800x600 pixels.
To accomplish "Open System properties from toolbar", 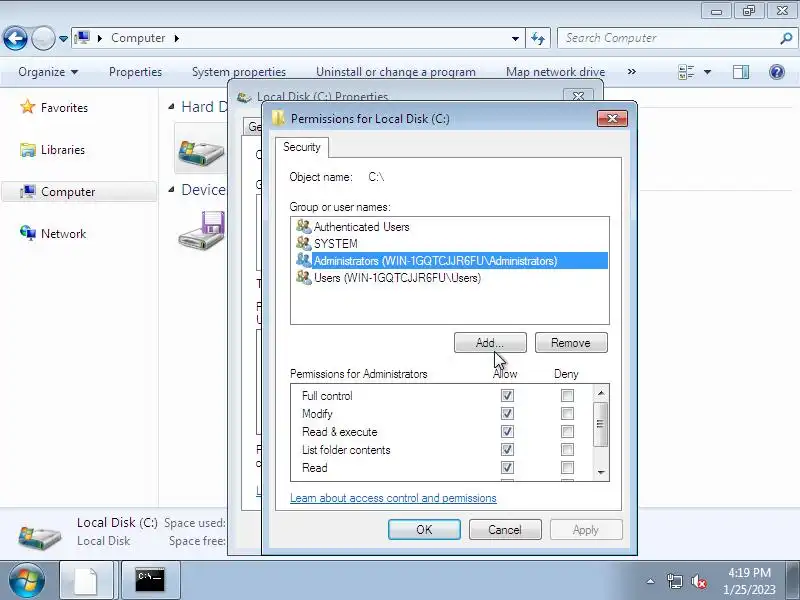I will 239,72.
